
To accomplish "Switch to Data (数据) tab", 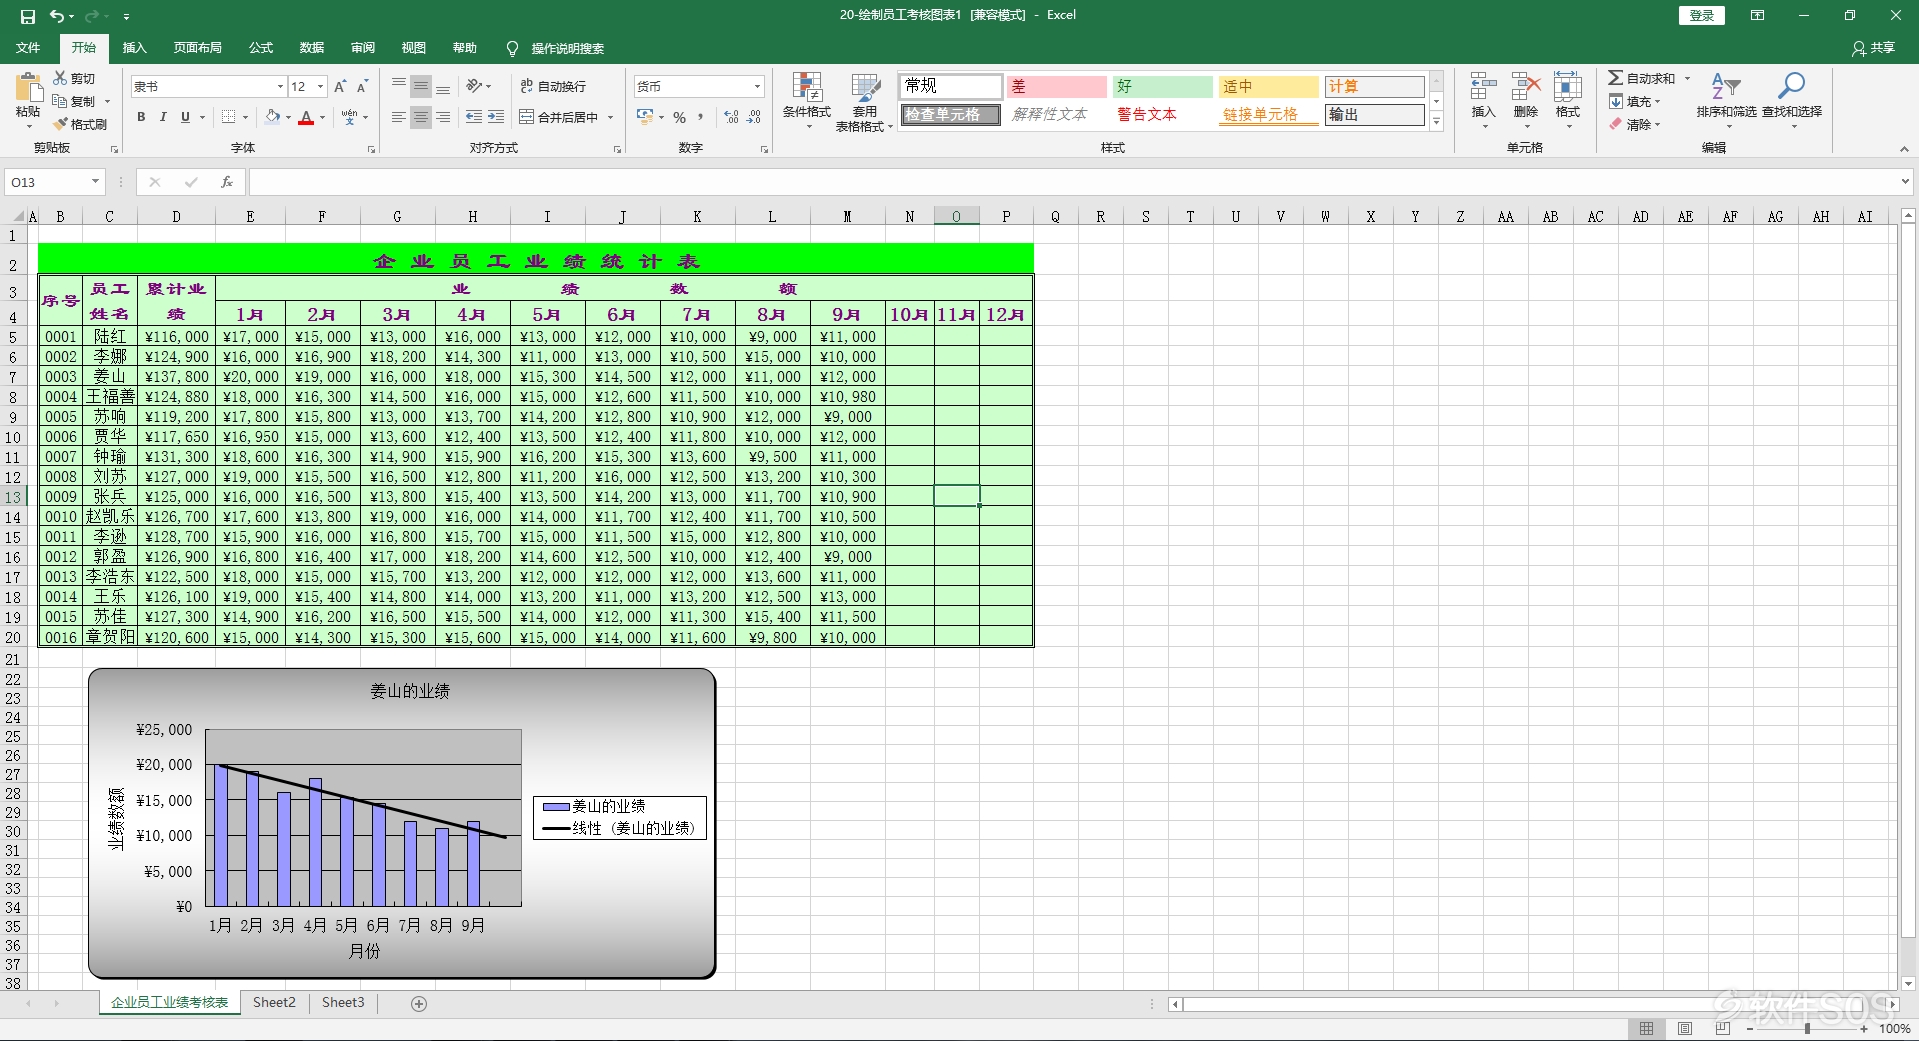I will [312, 48].
